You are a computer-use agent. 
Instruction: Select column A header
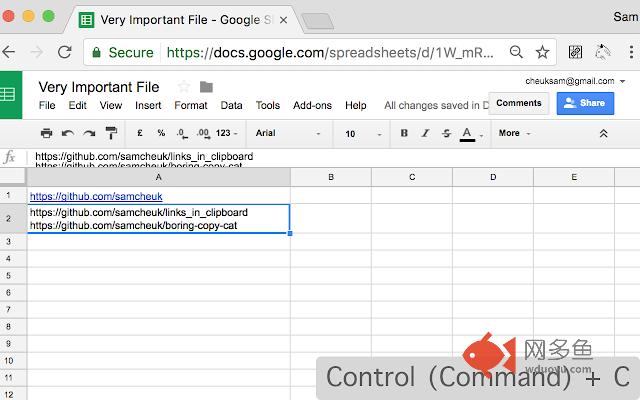[159, 177]
